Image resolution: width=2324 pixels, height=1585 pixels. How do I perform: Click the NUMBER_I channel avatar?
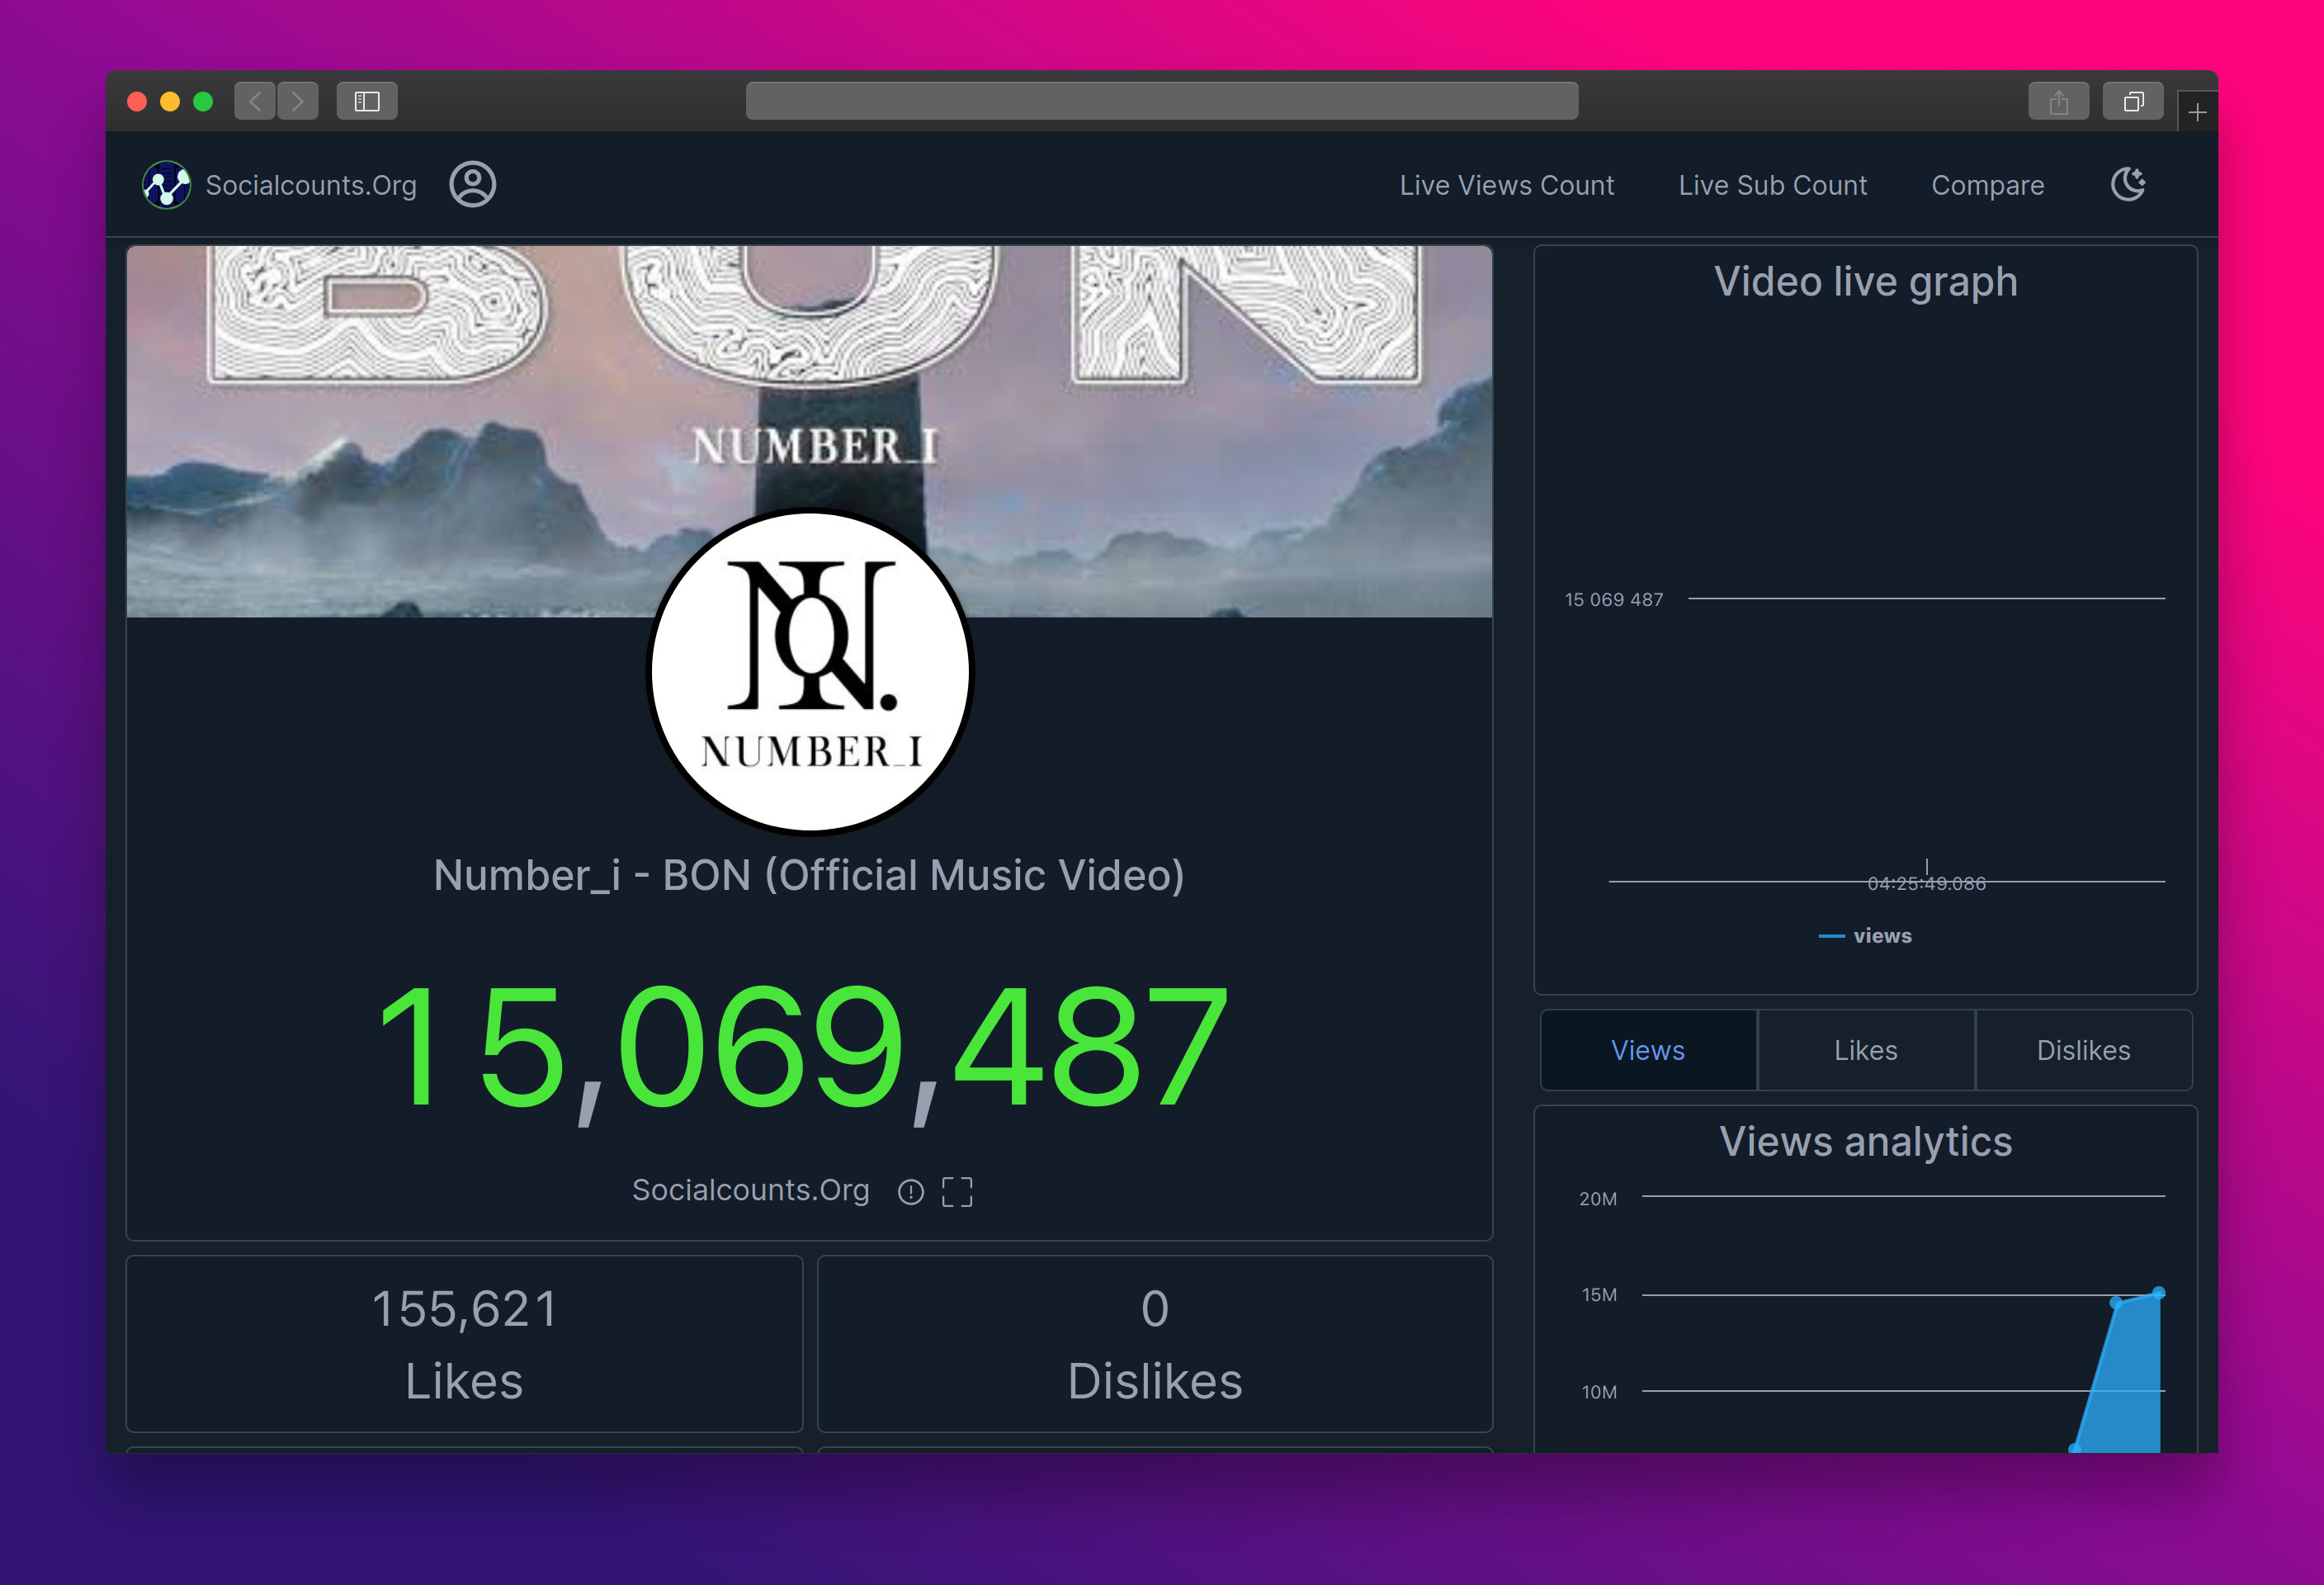(810, 671)
